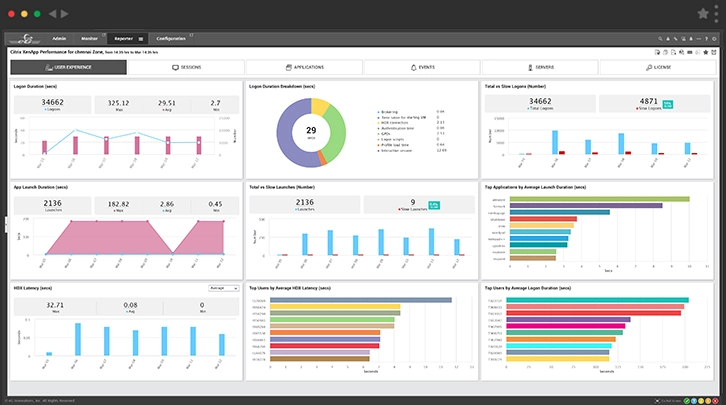Viewport: 726px width, 405px height.
Task: Click the green percentage badge beside 9 slow launches
Action: (x=434, y=205)
